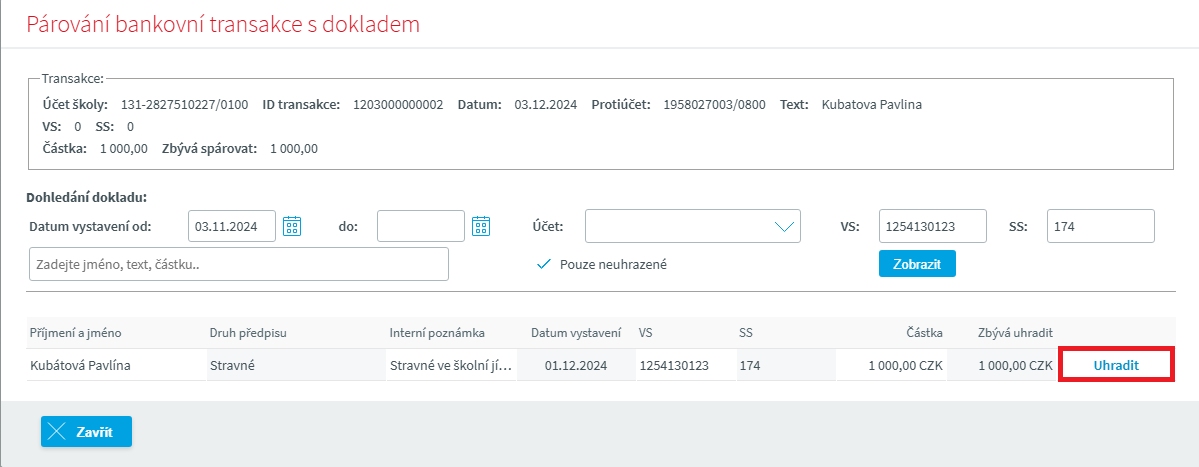The height and width of the screenshot is (467, 1199).
Task: Open calendar picker for start date
Action: click(x=292, y=226)
